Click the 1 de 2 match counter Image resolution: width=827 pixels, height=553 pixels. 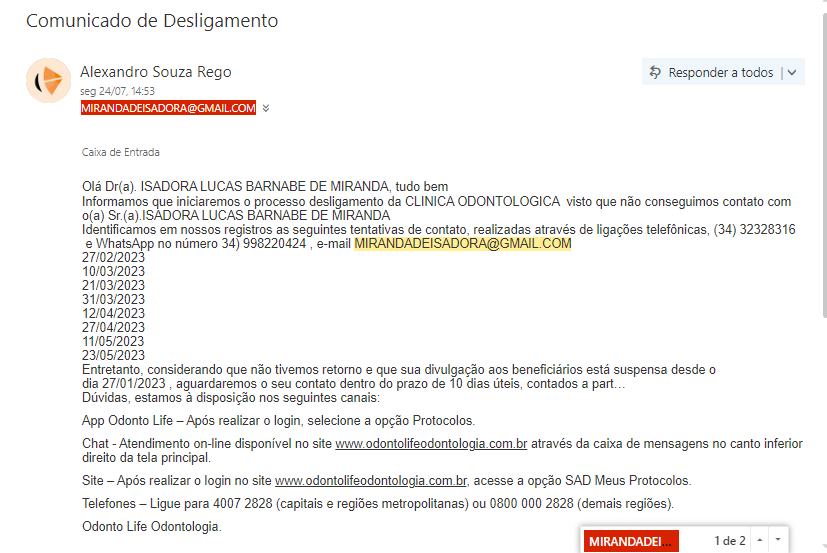729,541
